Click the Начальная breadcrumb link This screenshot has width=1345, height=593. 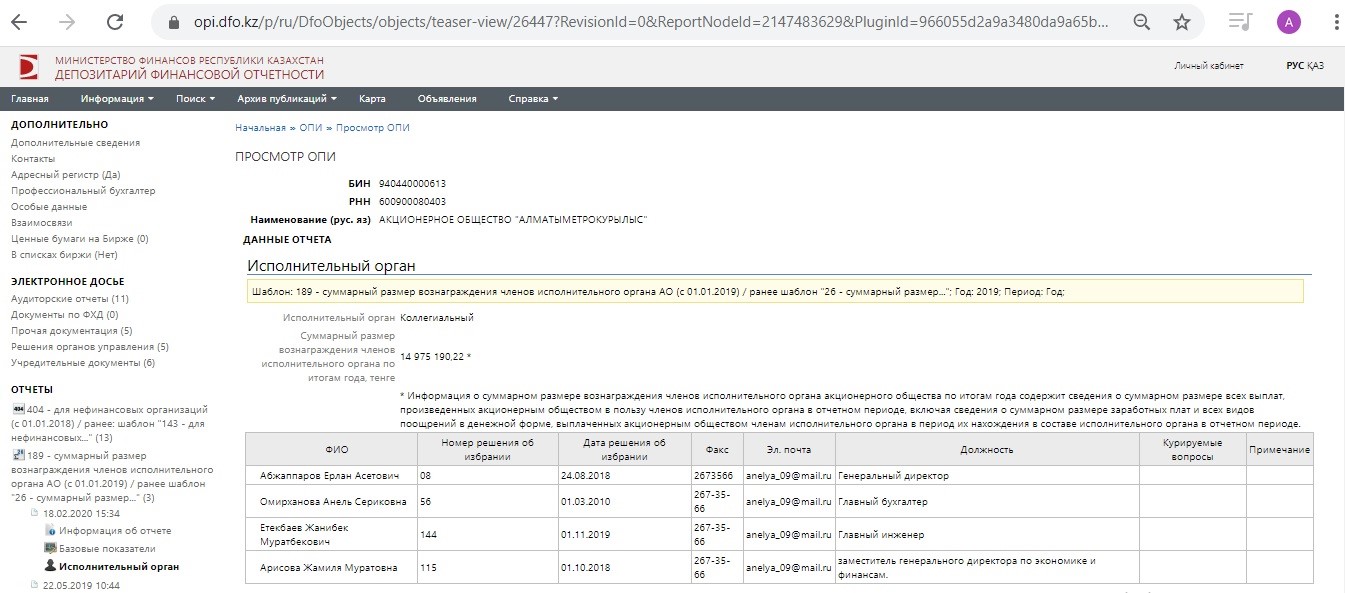click(x=260, y=128)
